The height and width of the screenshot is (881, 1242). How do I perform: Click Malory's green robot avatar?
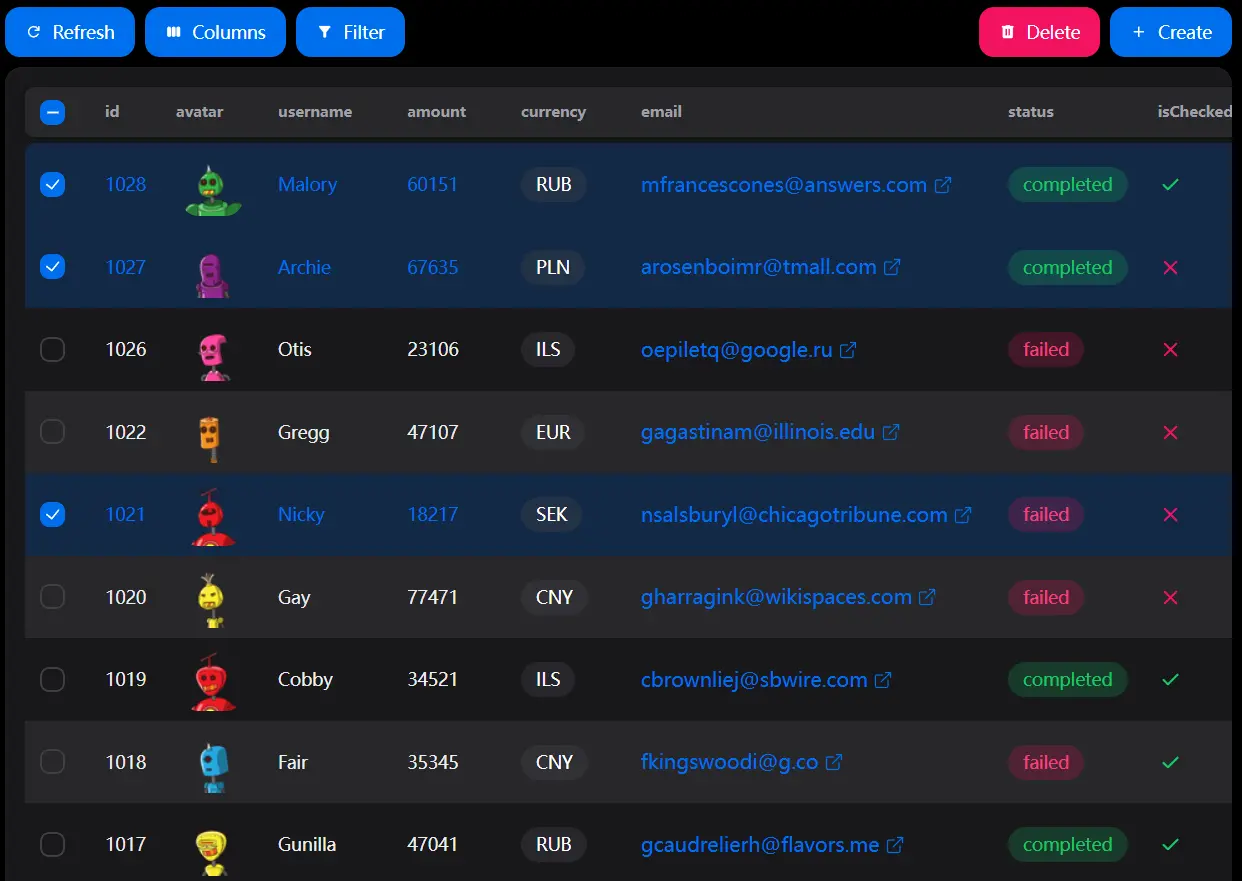pos(212,190)
